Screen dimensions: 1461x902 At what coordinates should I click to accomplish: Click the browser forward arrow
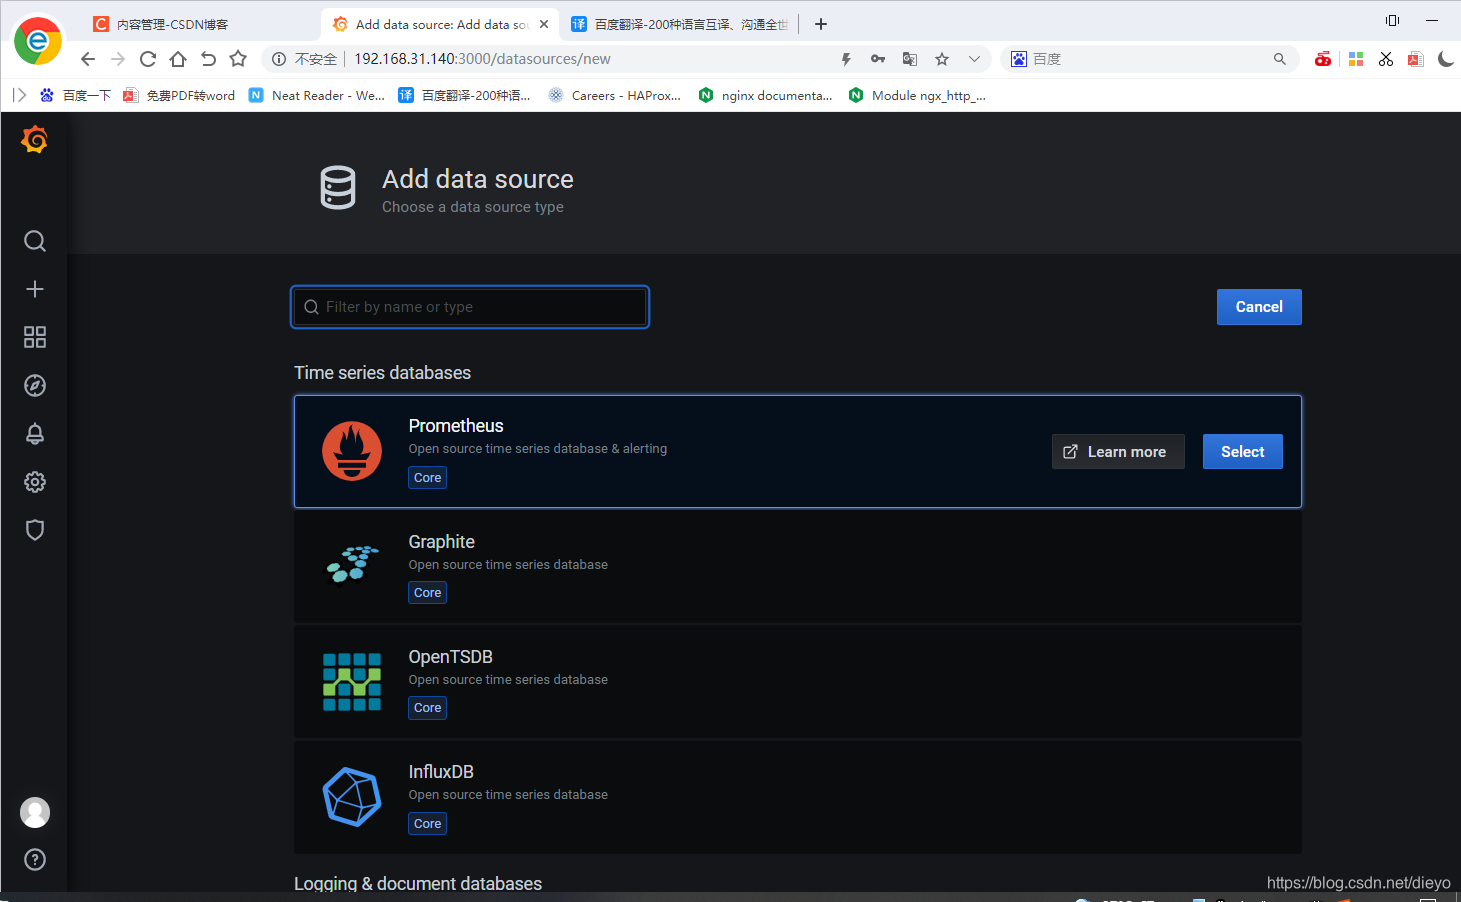click(x=118, y=59)
